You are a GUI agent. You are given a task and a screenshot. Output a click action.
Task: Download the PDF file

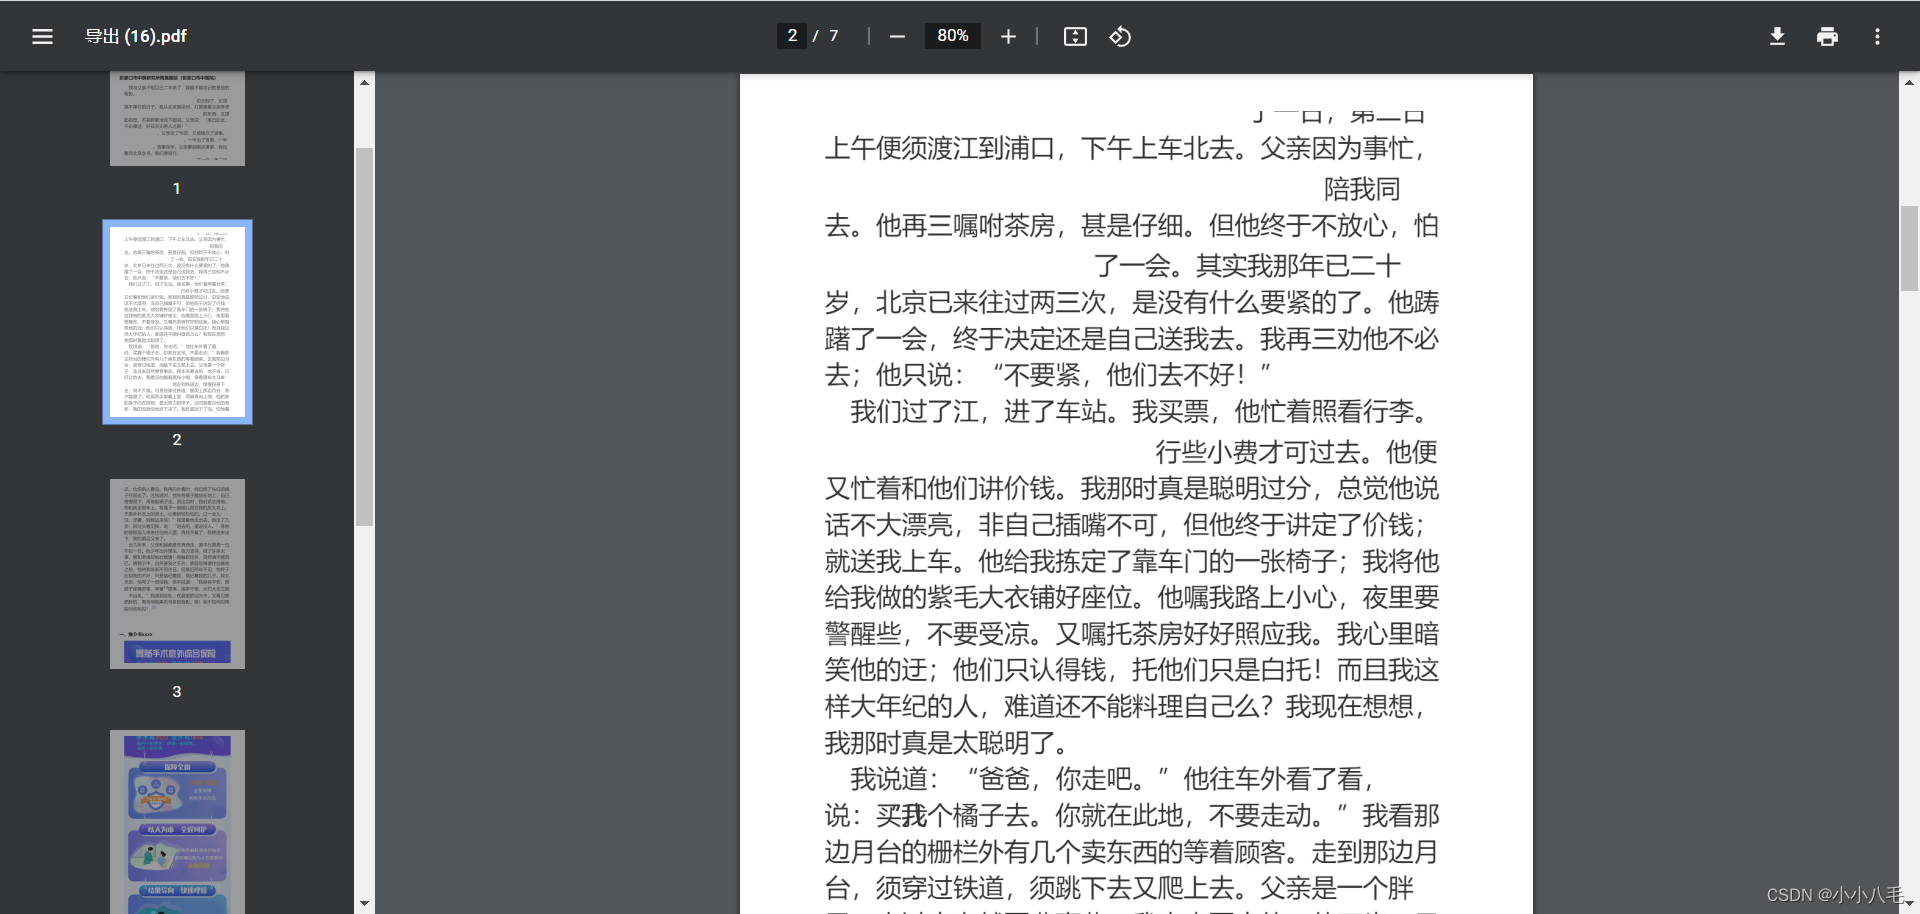1777,36
